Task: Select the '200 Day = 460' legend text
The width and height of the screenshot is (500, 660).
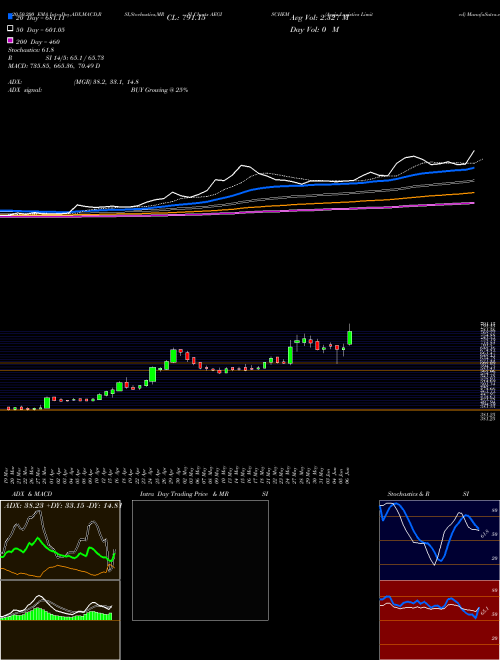Action: [38, 42]
